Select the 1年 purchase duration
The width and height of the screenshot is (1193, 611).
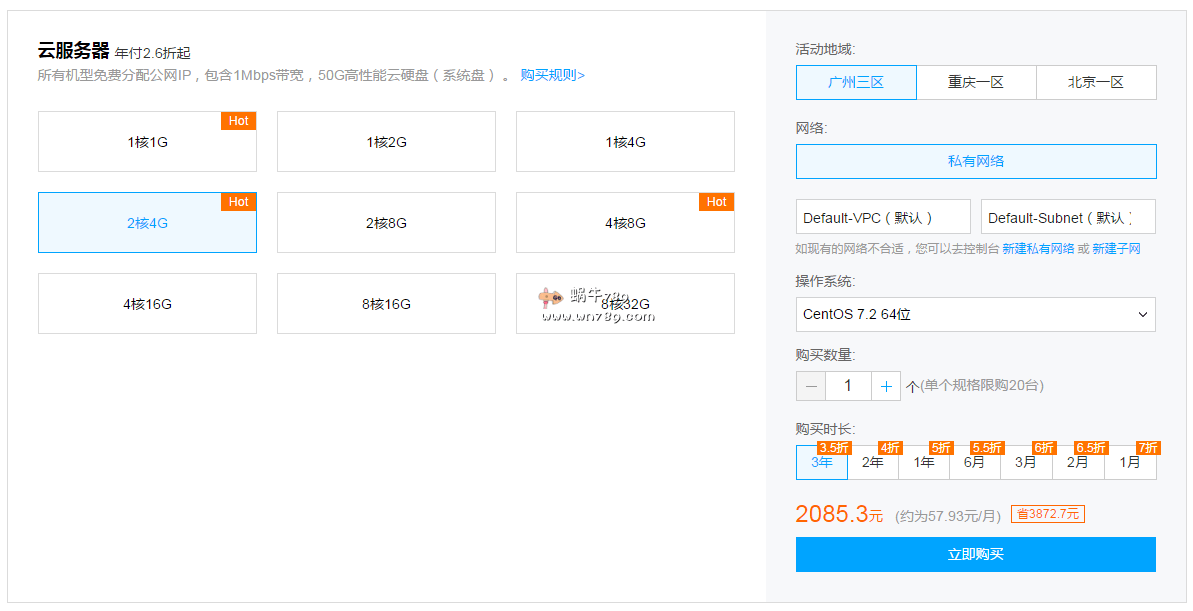coord(924,462)
